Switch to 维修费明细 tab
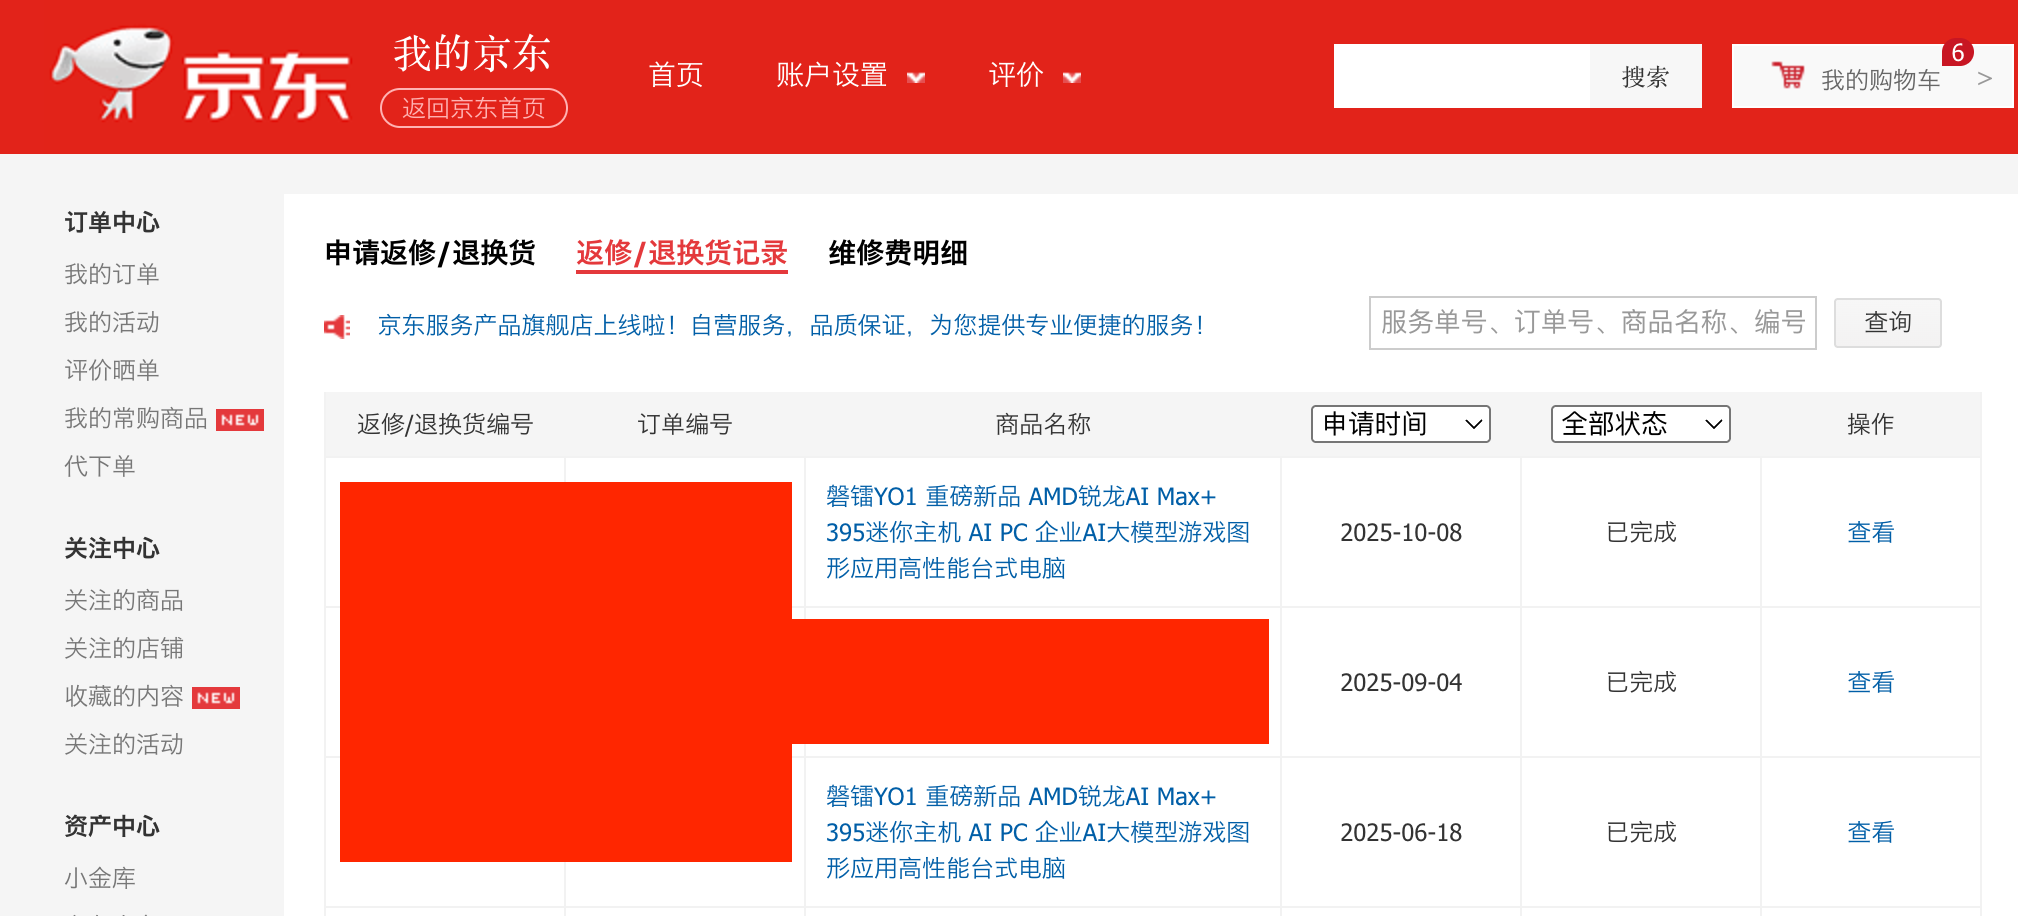The image size is (2018, 916). (897, 253)
